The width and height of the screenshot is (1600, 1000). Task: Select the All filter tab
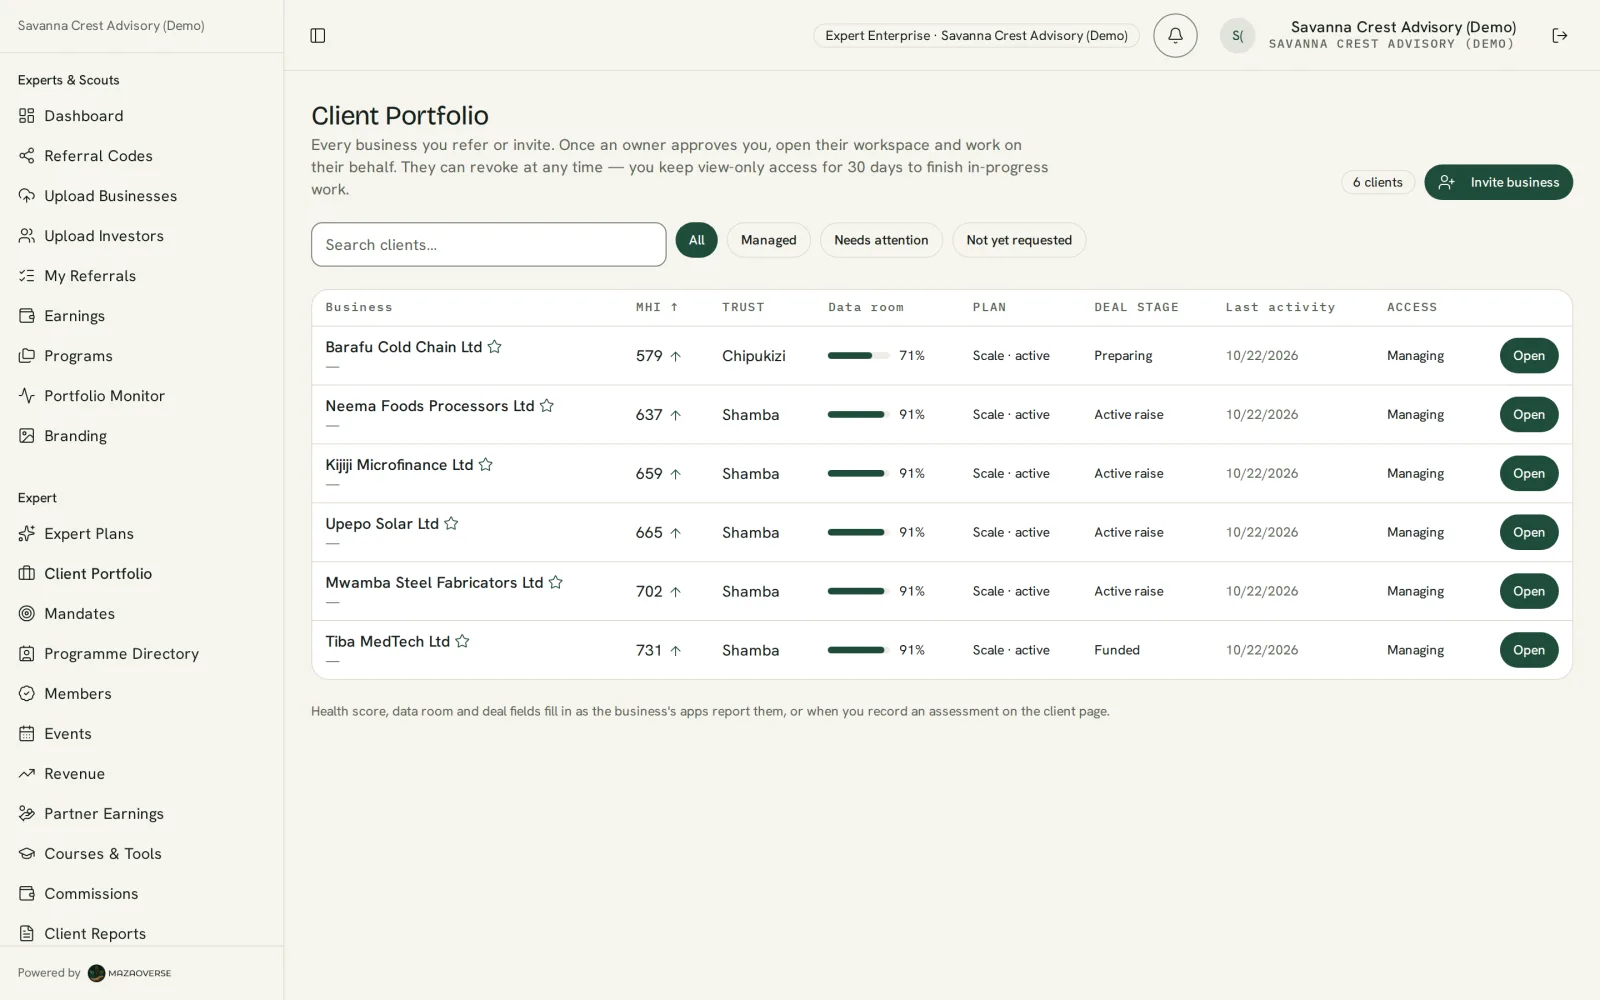tap(697, 240)
